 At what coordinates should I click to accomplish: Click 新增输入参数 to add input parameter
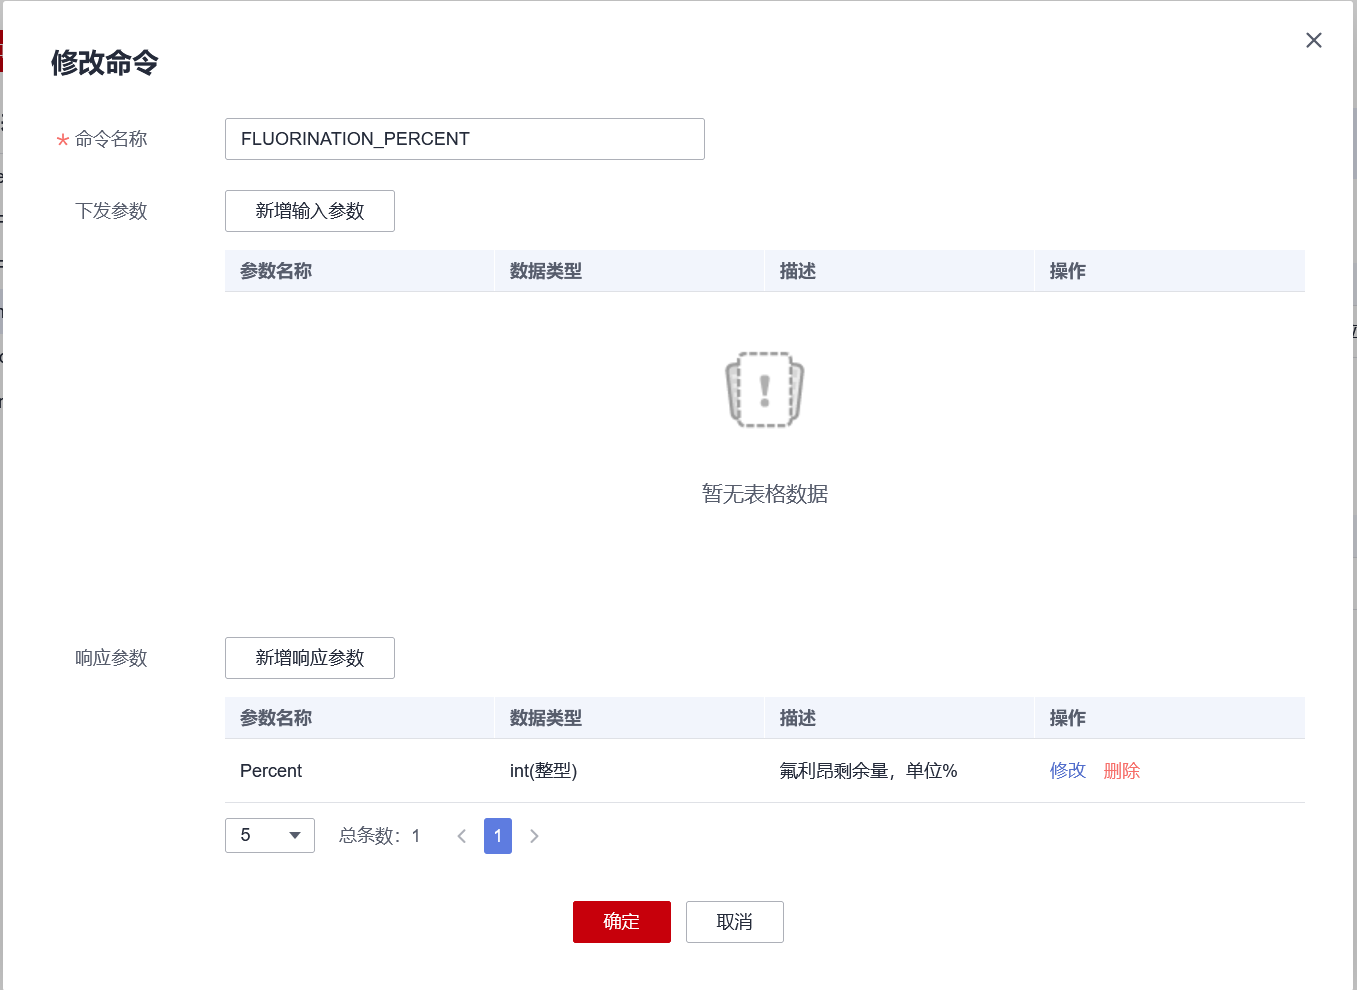pyautogui.click(x=309, y=211)
